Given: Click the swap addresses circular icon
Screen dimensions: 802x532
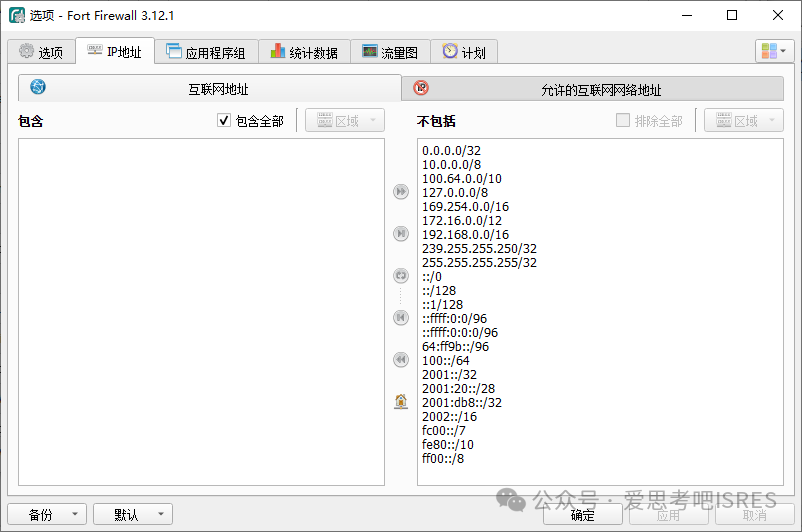Looking at the screenshot, I should point(401,275).
